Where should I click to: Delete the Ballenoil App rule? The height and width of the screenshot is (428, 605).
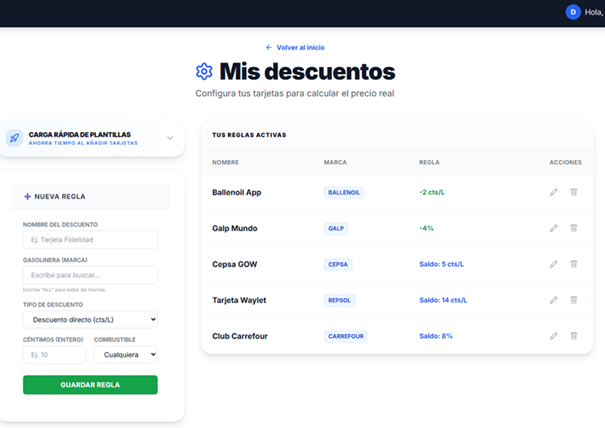pos(574,192)
